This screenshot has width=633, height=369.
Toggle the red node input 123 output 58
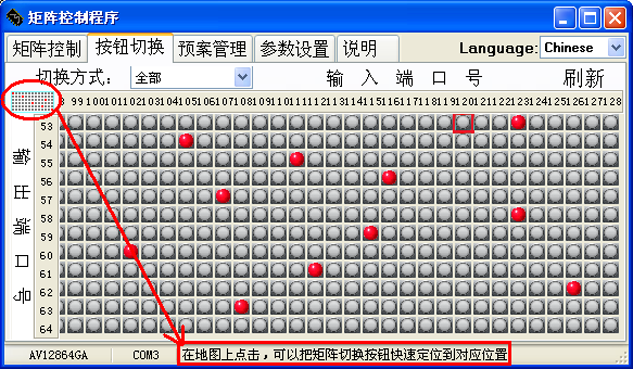[518, 215]
